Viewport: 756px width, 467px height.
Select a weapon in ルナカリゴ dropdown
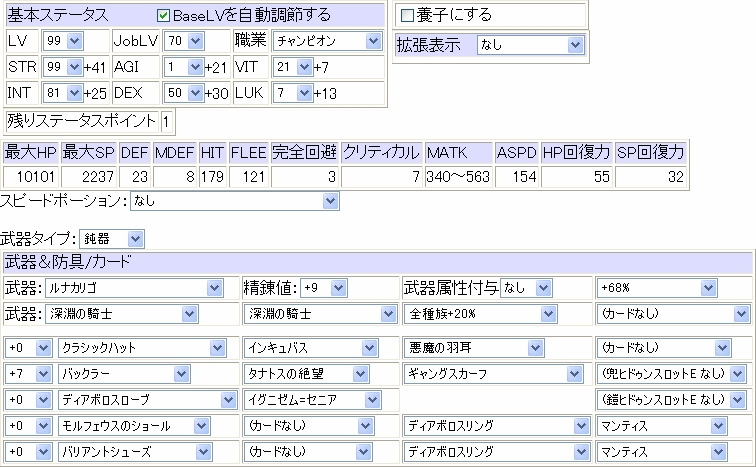coord(134,288)
